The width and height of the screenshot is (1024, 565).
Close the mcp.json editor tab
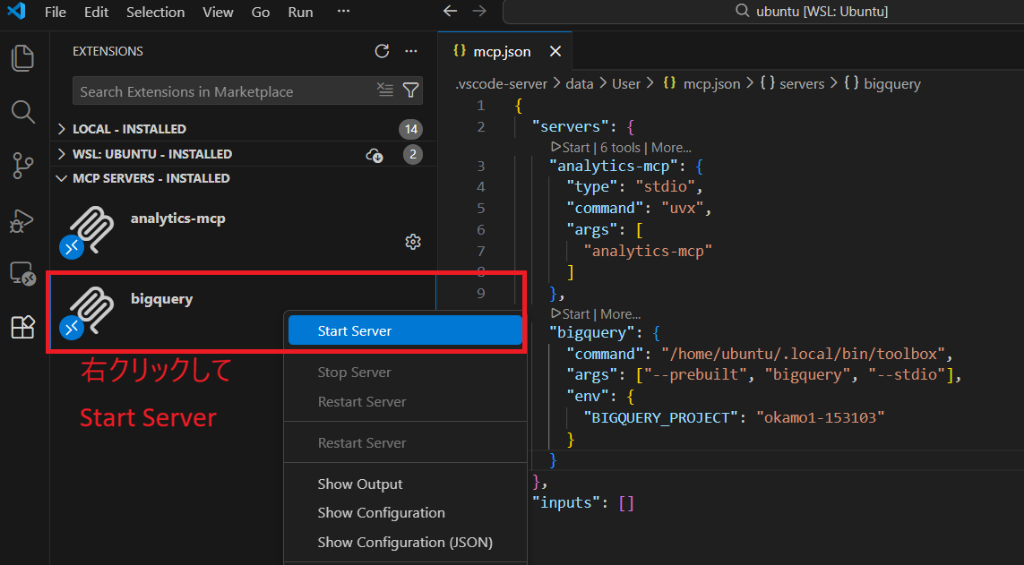[x=555, y=51]
